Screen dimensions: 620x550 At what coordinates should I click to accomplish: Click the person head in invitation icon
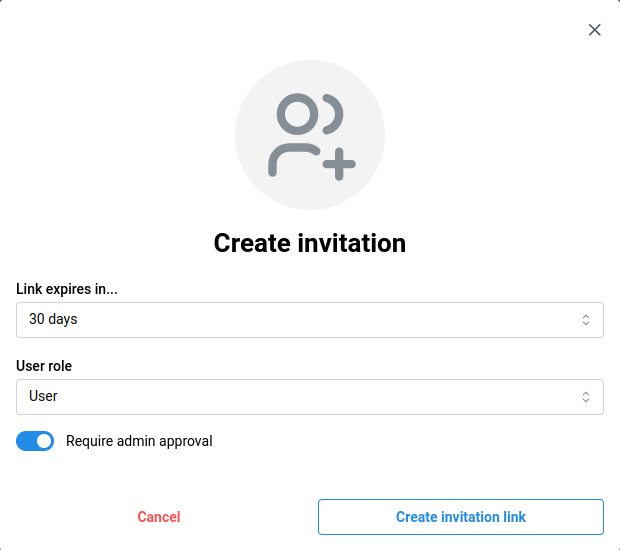[x=296, y=114]
